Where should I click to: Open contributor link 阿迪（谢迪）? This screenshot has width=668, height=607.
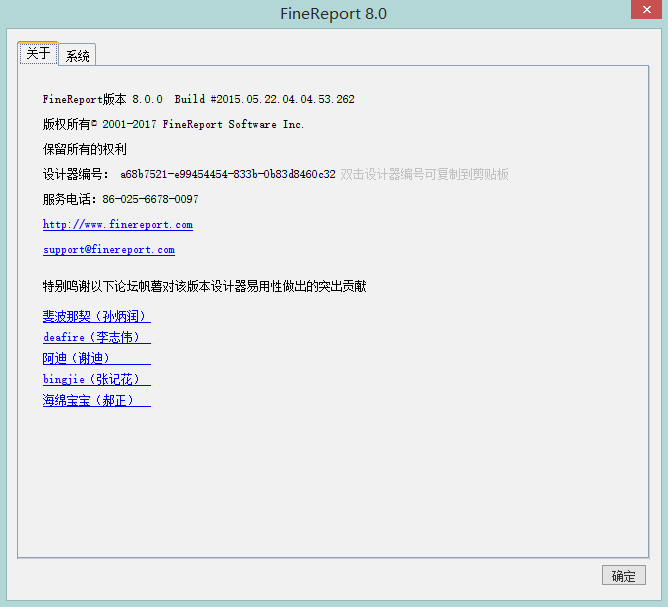[97, 358]
